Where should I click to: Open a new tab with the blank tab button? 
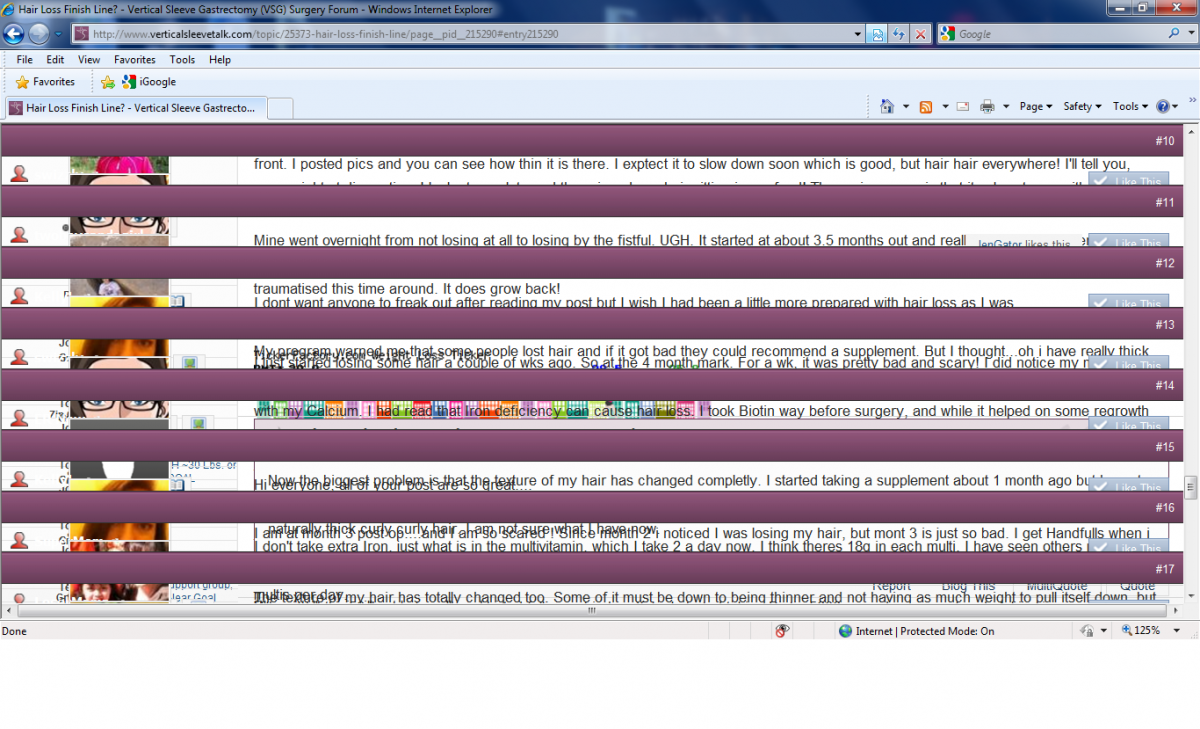tap(280, 107)
